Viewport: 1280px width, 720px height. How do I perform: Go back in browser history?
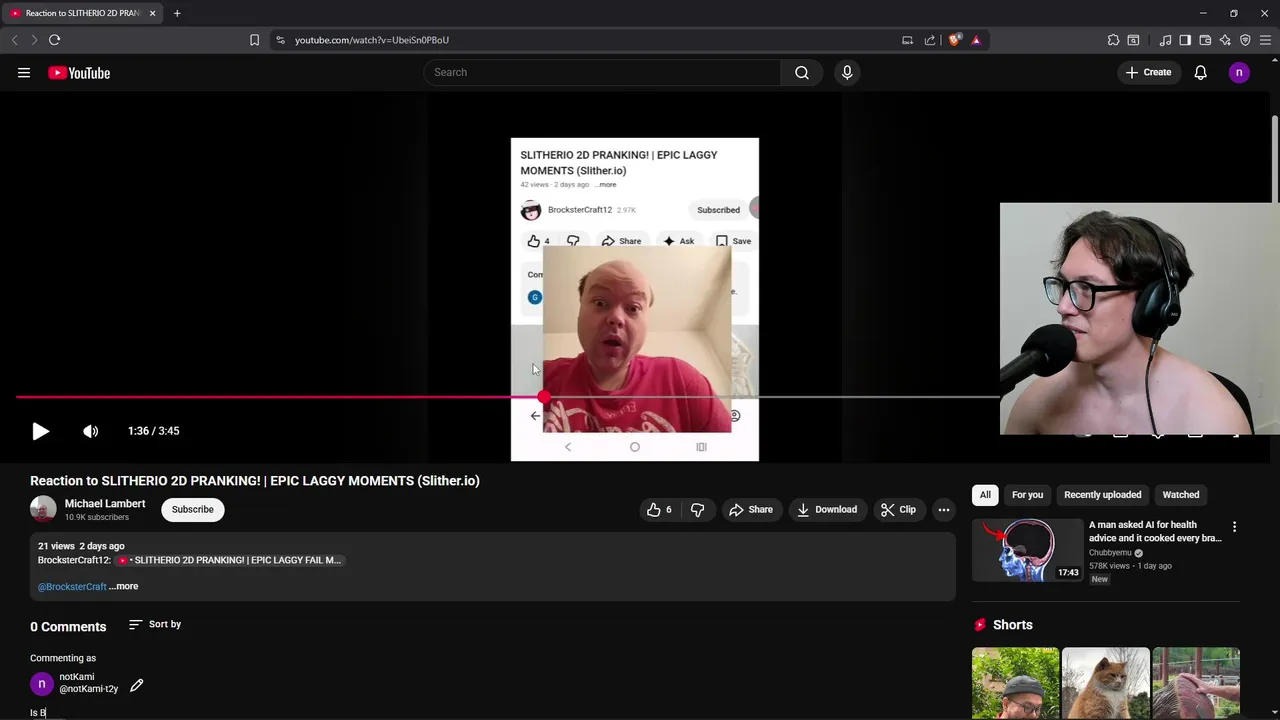(14, 40)
